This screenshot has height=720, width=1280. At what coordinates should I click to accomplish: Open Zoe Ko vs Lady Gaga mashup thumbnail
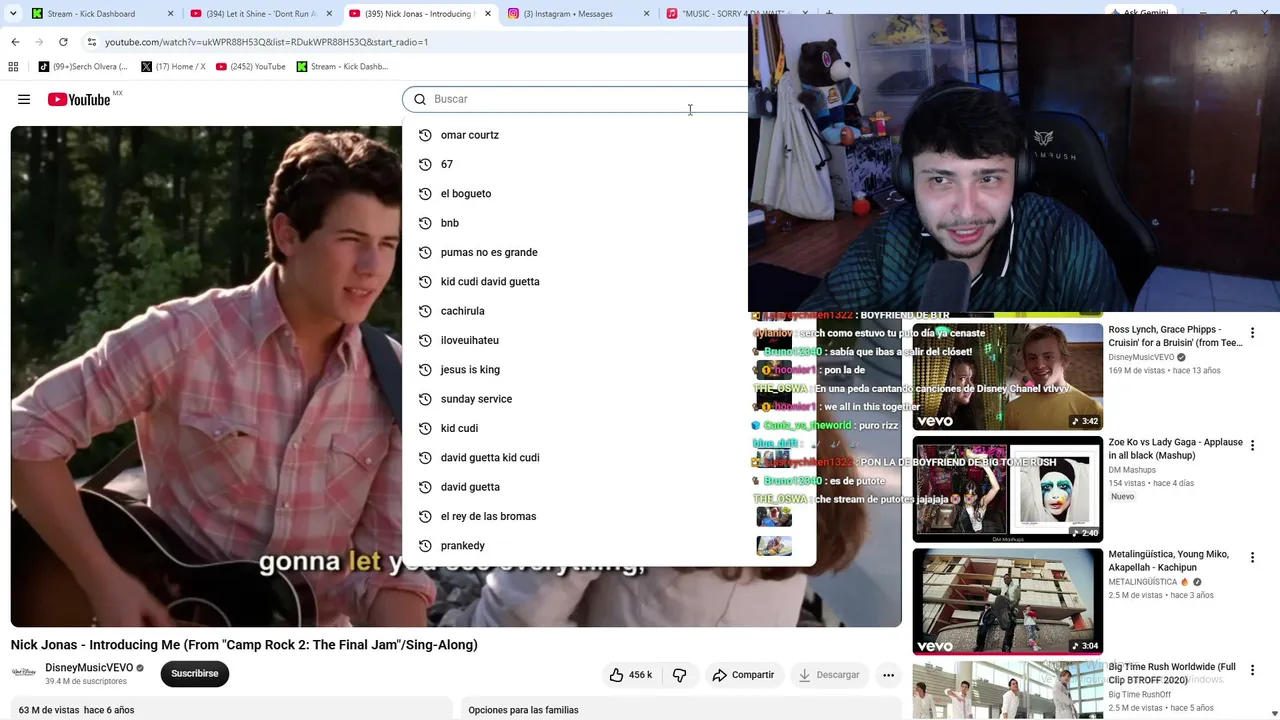[1007, 489]
